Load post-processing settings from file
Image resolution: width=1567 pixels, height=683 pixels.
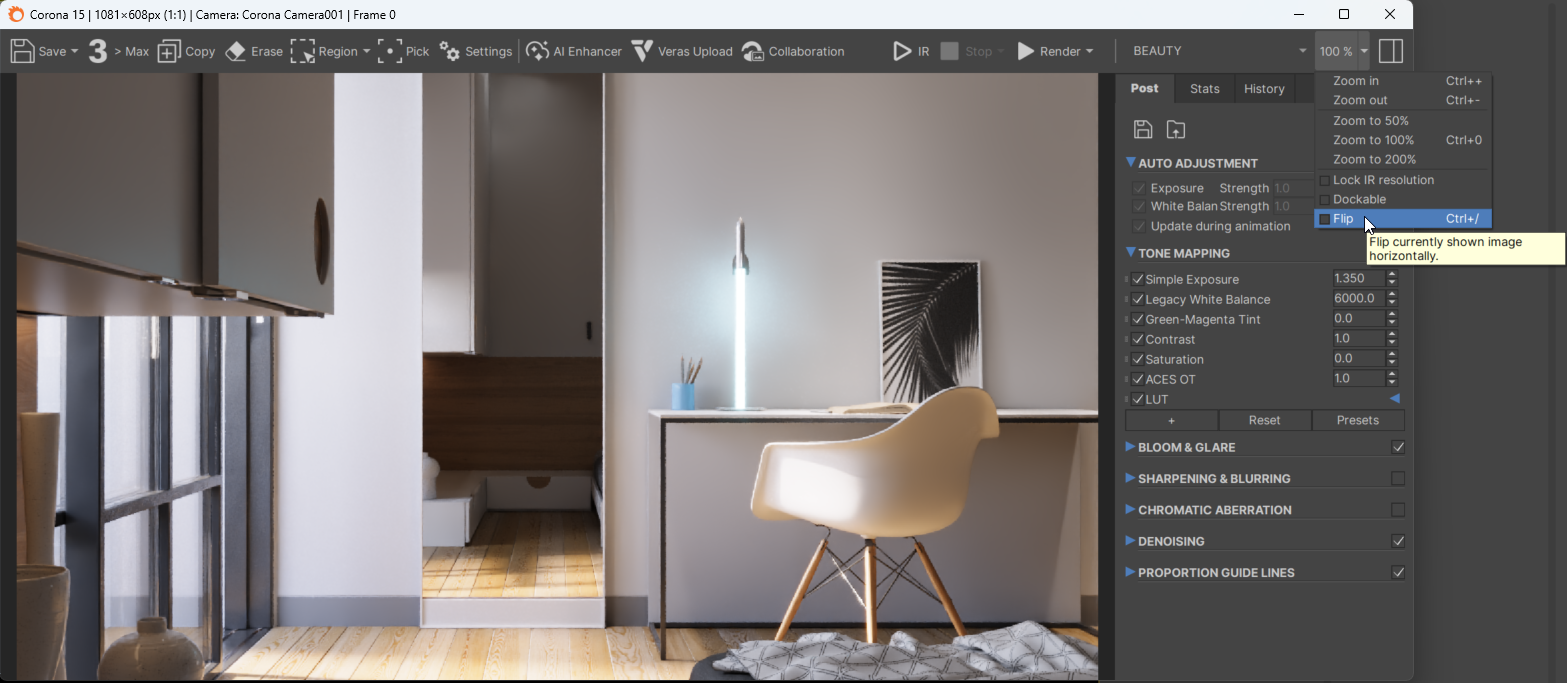pos(1176,129)
